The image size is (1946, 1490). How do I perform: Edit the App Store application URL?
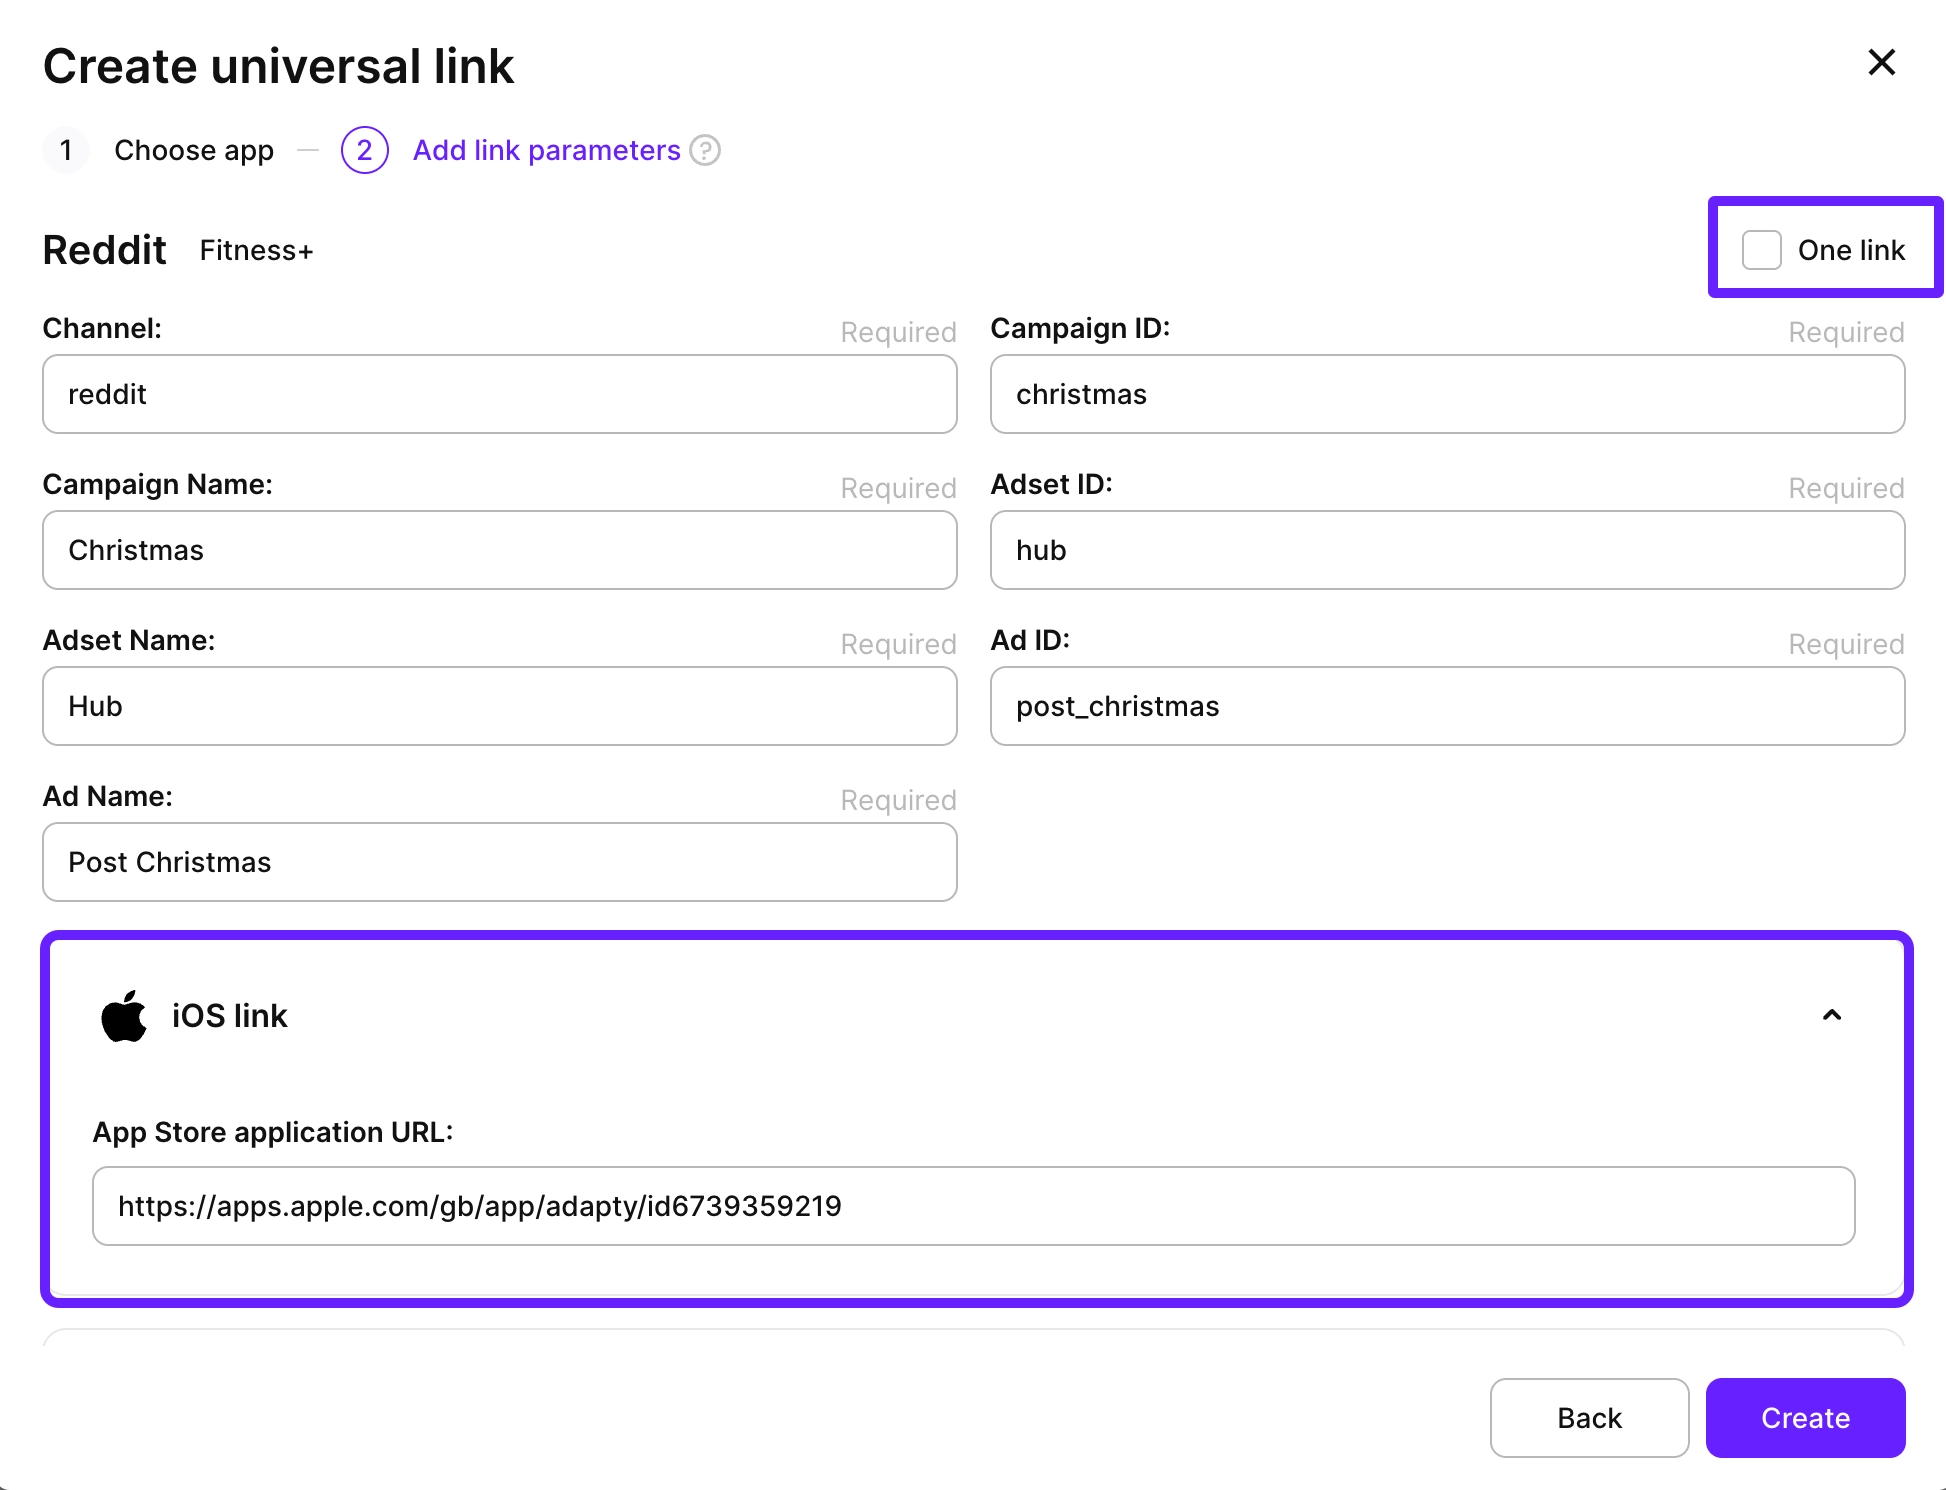pos(972,1206)
